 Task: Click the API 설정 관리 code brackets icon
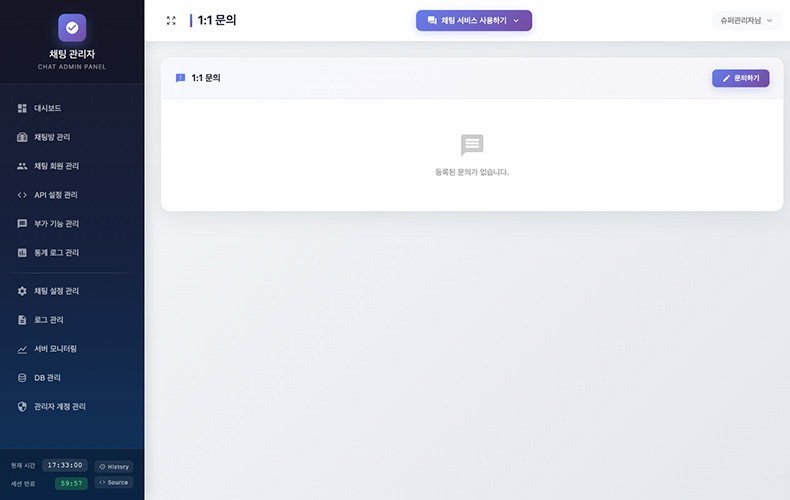(x=22, y=195)
